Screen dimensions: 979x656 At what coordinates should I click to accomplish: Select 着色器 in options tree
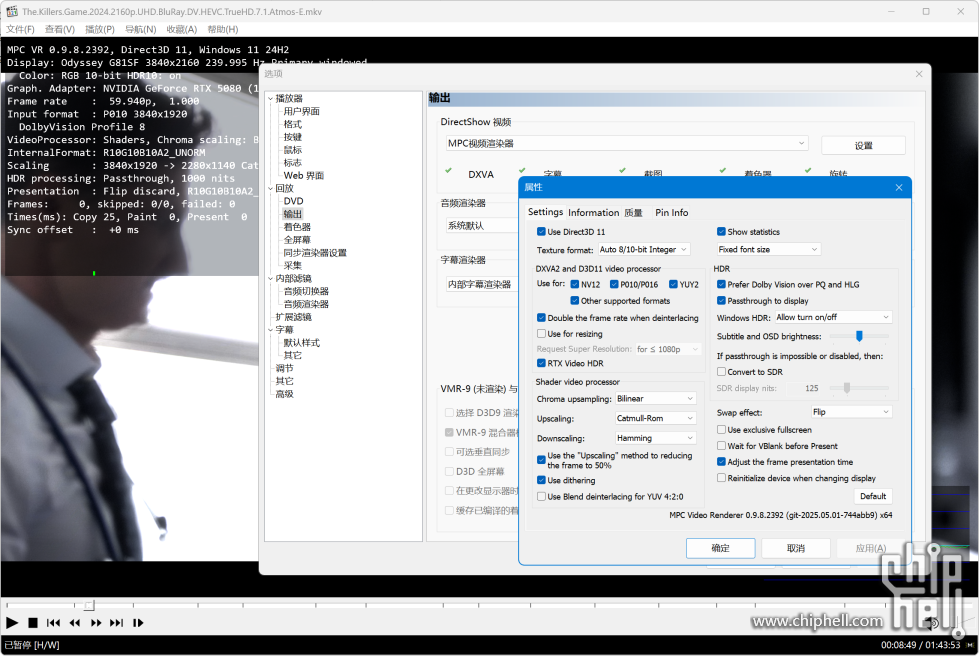[297, 227]
